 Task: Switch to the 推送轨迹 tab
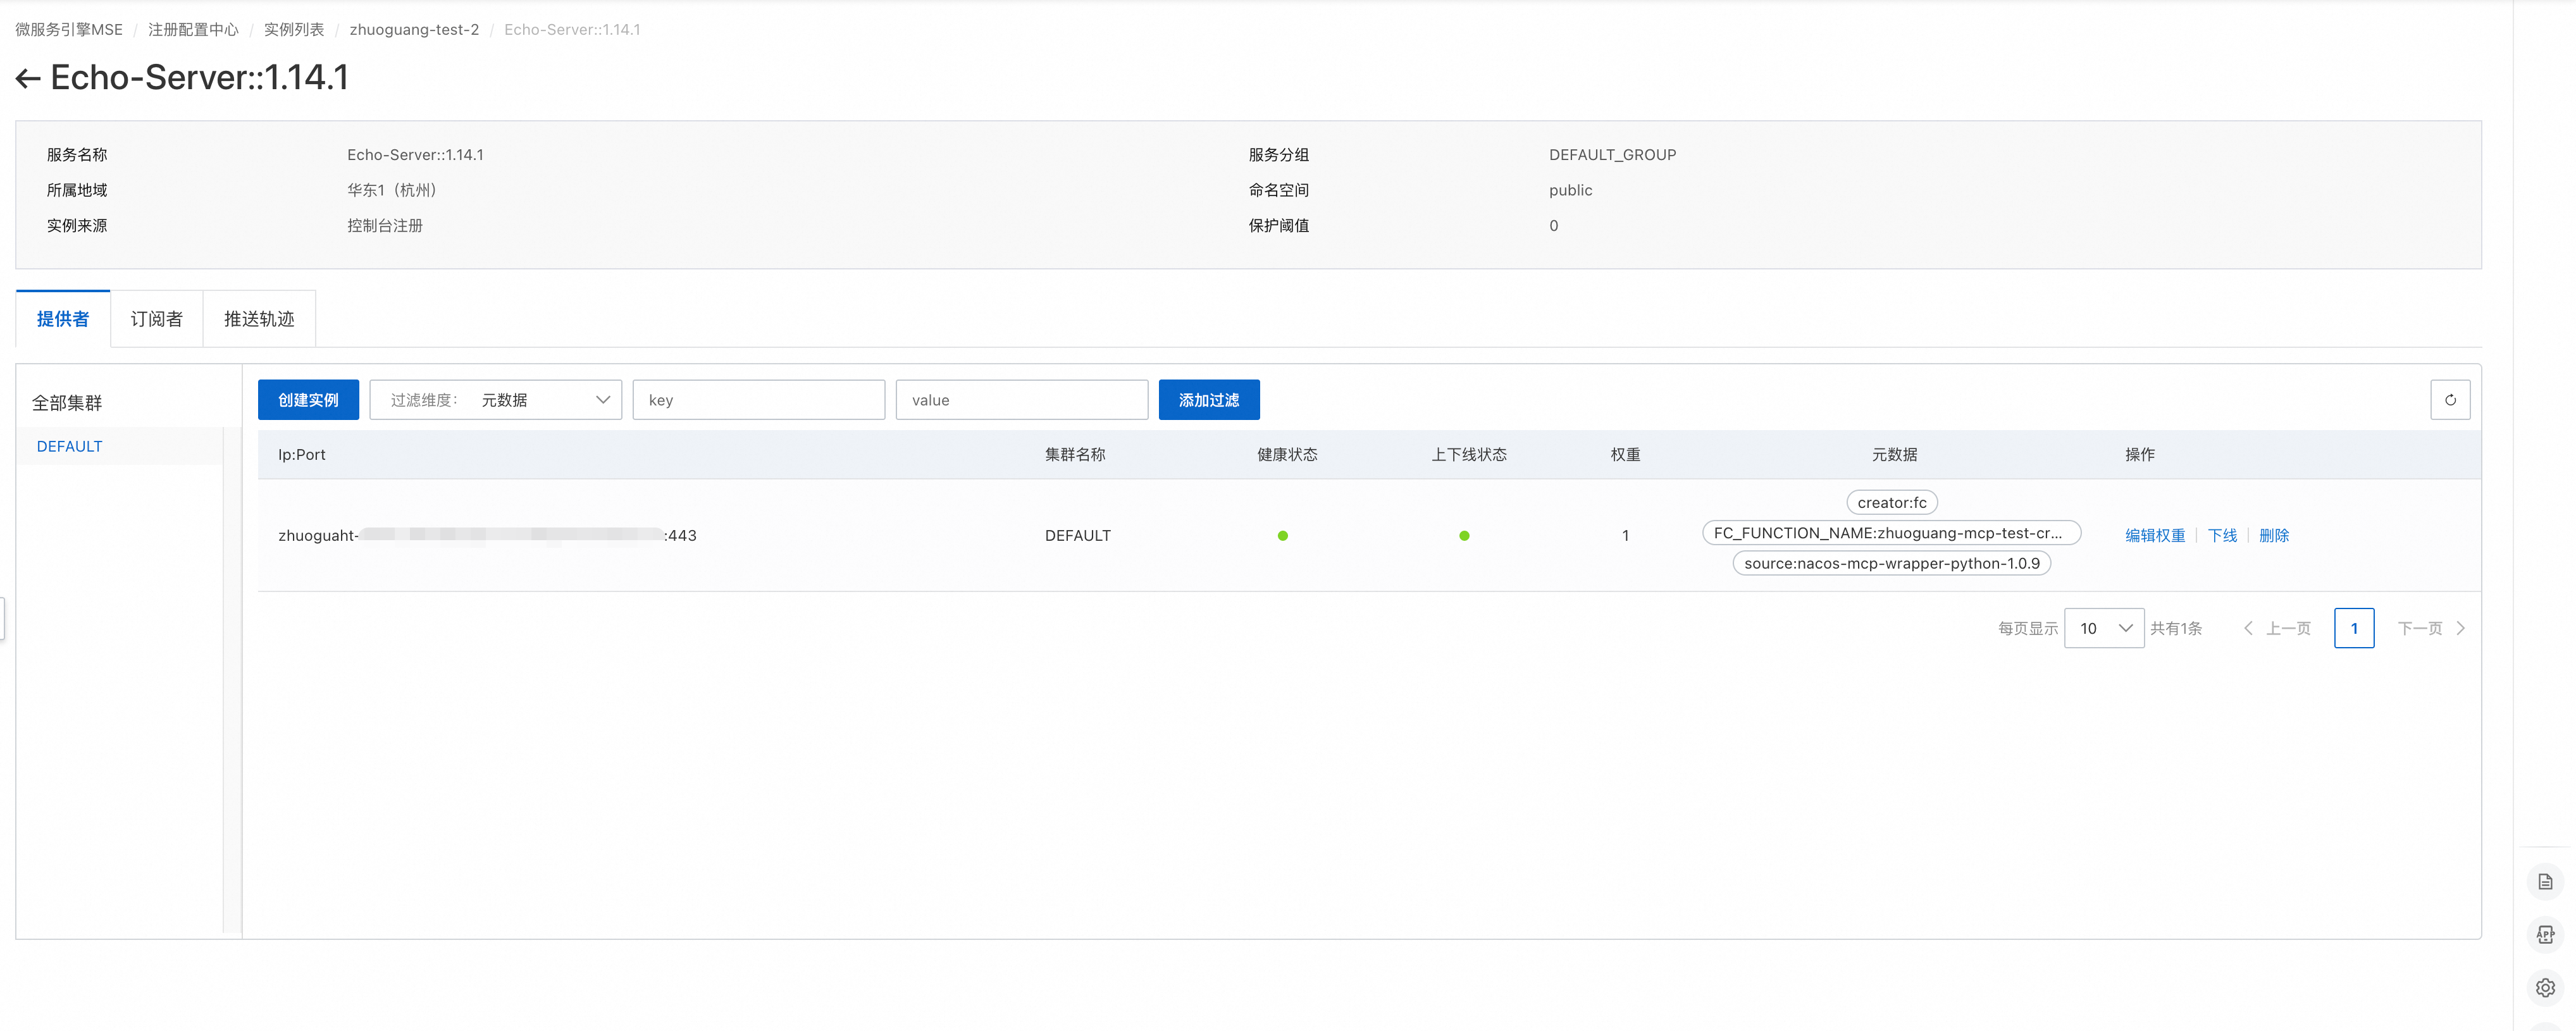coord(259,319)
